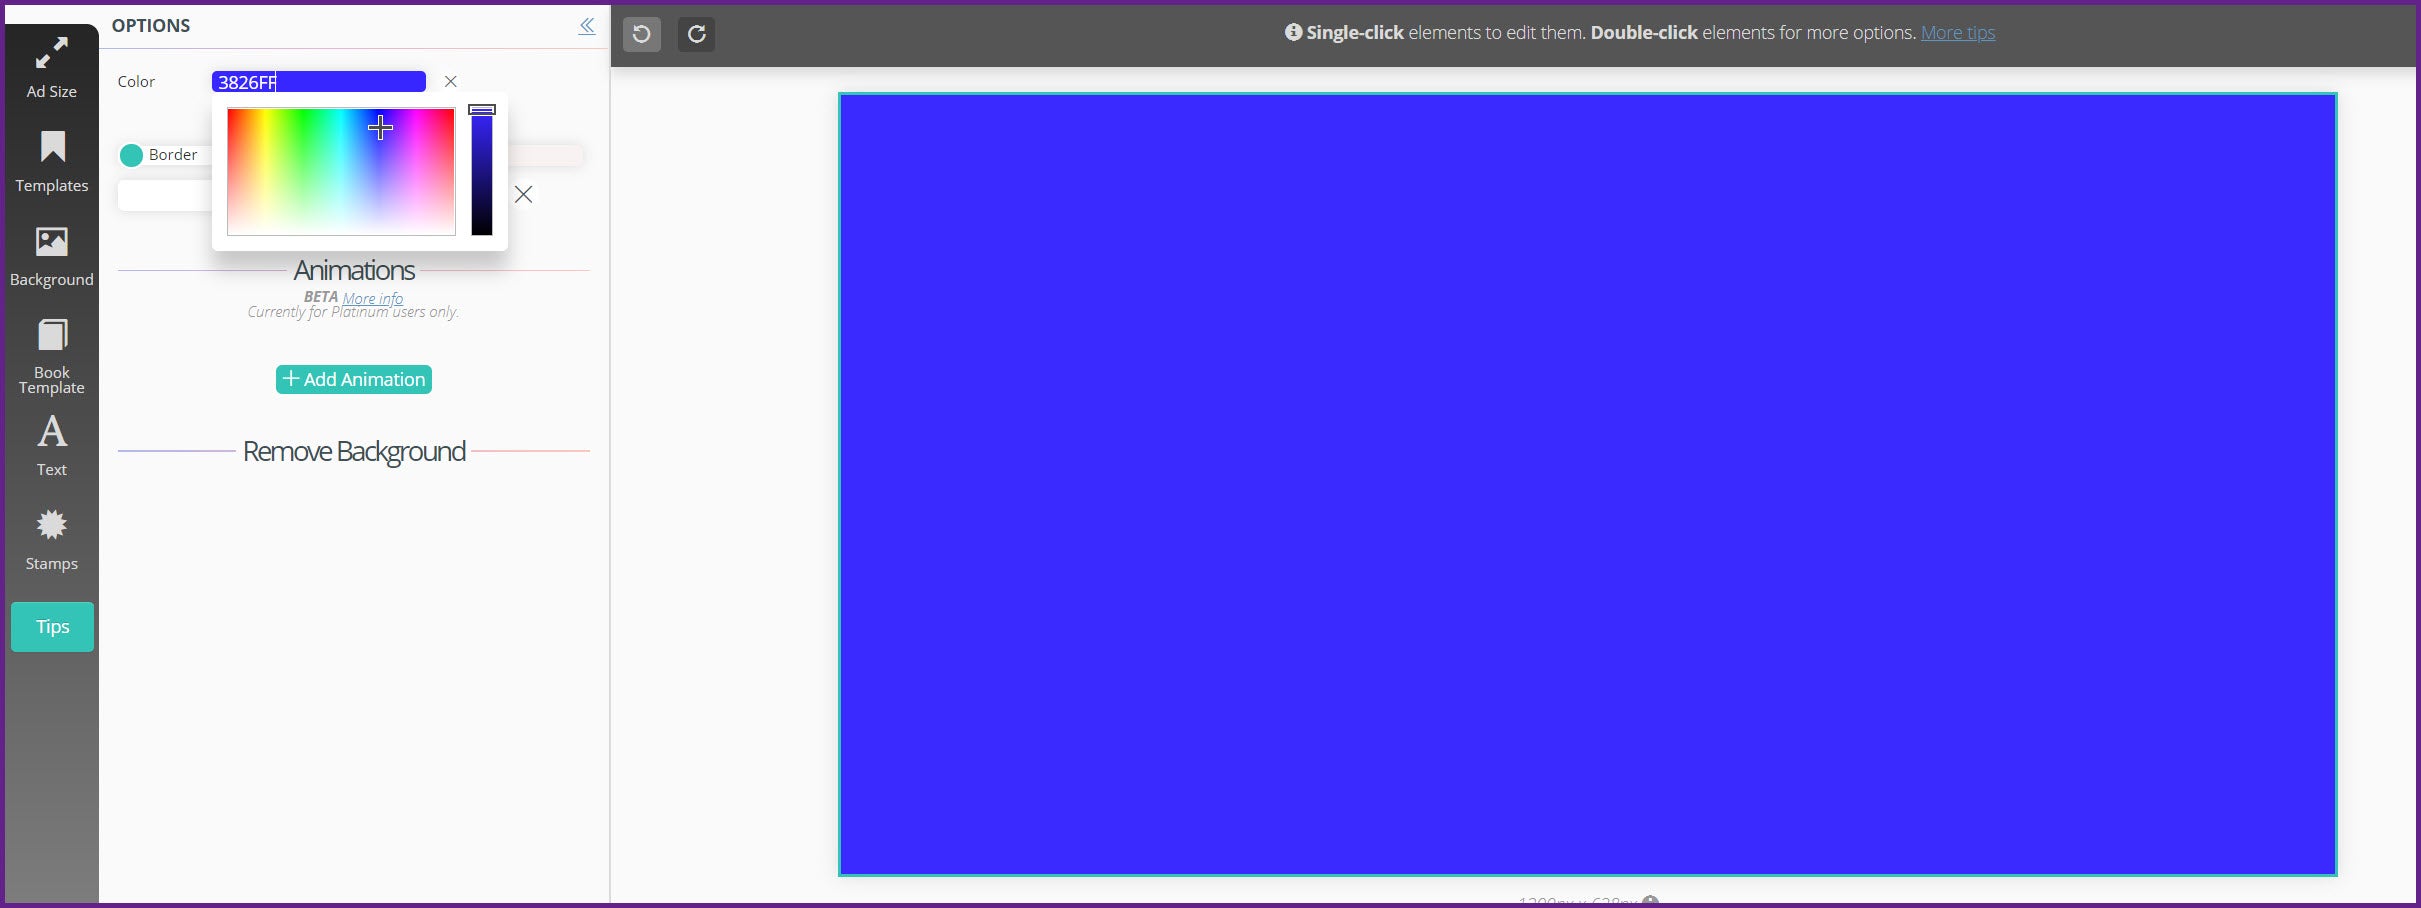This screenshot has width=2421, height=908.
Task: Click the redo arrow button
Action: tap(696, 34)
